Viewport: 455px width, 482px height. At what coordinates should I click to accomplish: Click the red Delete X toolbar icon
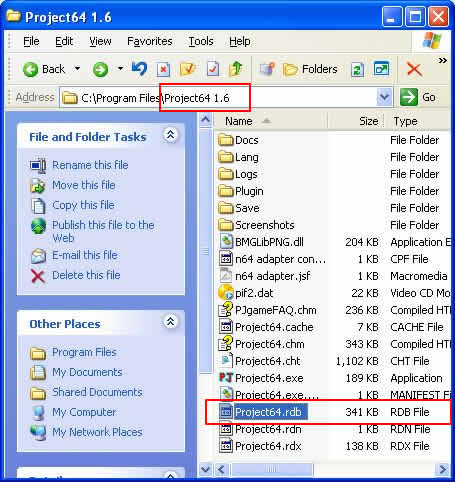[x=414, y=69]
